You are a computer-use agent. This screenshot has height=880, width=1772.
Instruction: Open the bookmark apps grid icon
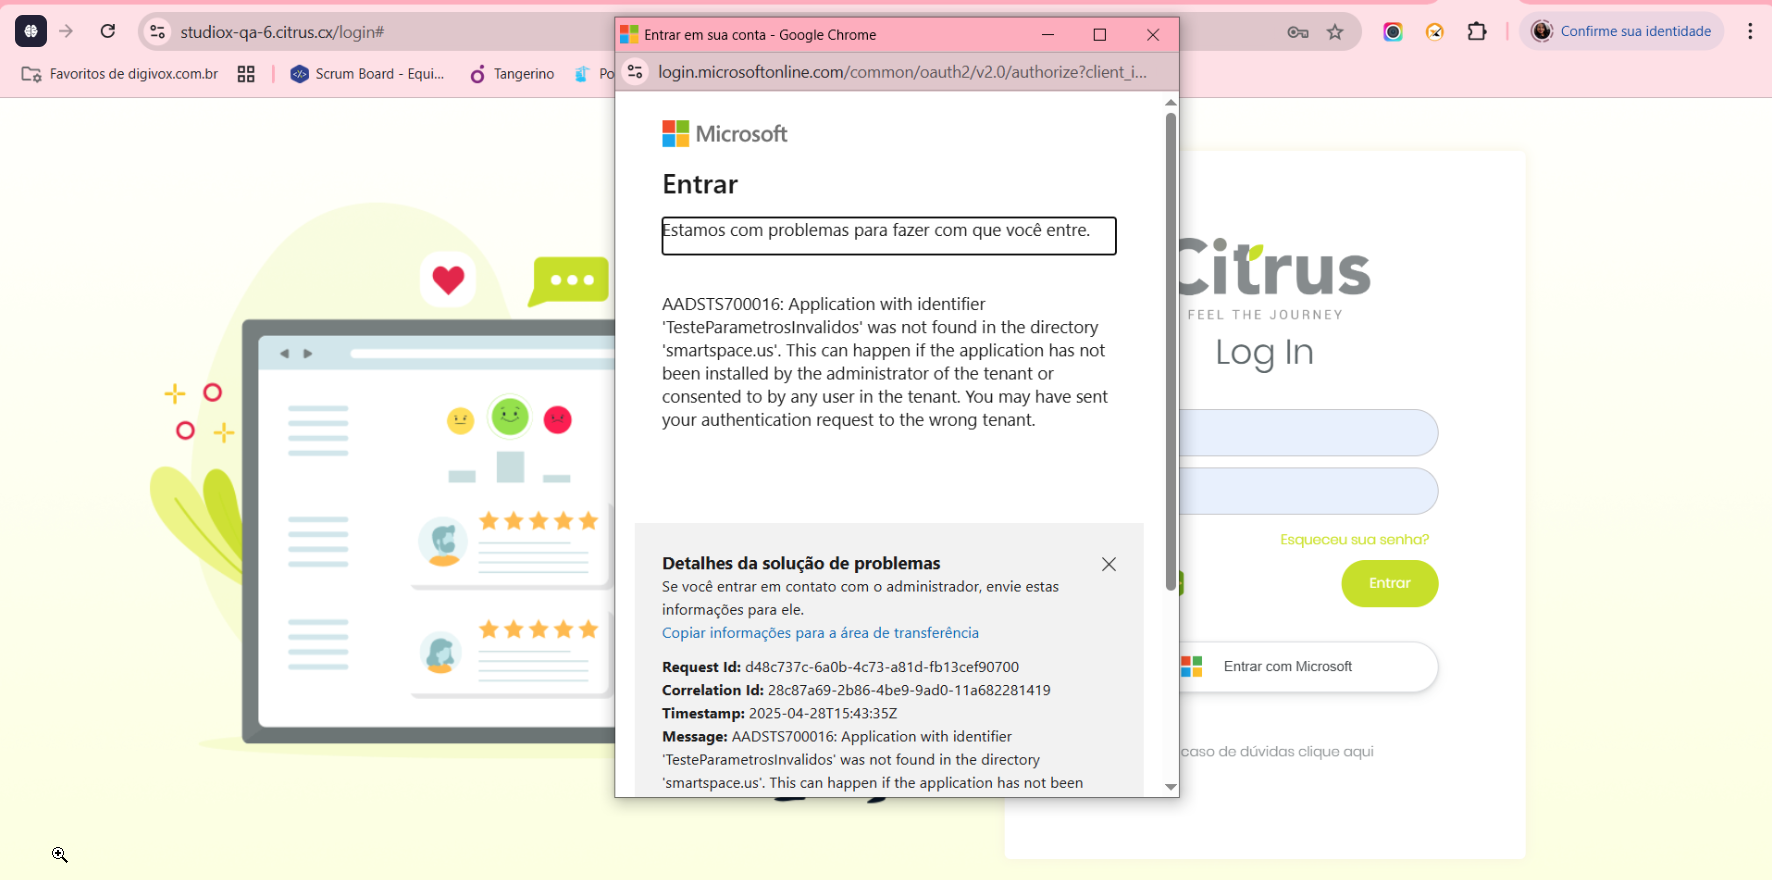coord(246,74)
